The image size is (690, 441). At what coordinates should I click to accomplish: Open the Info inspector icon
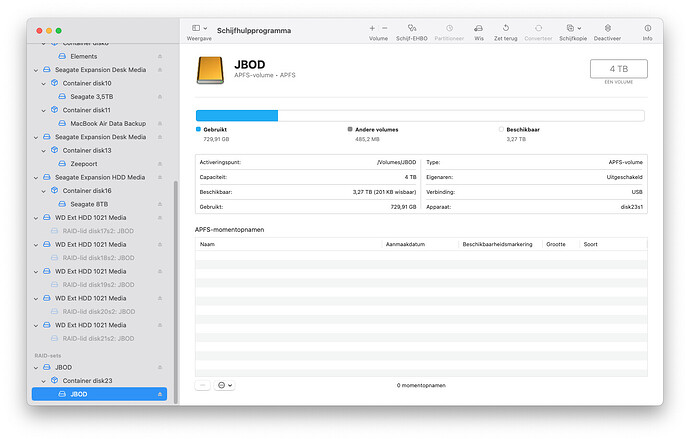[x=647, y=28]
